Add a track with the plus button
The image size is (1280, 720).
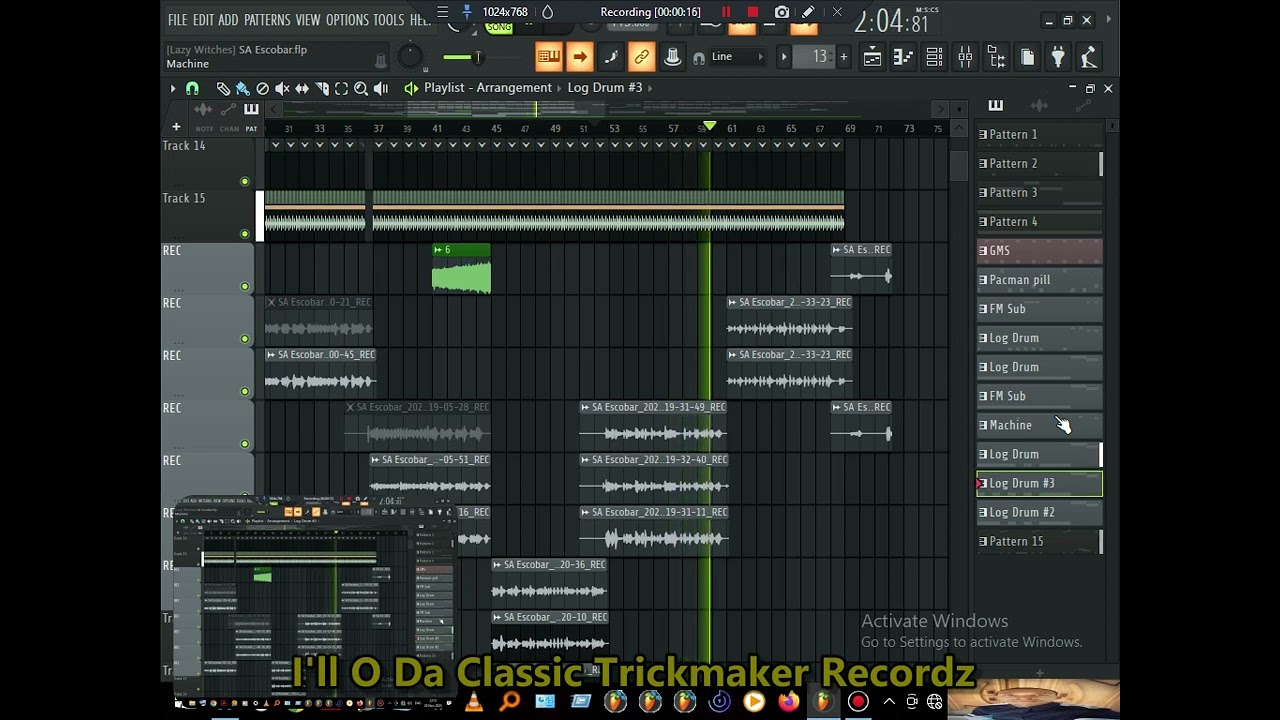tap(176, 127)
